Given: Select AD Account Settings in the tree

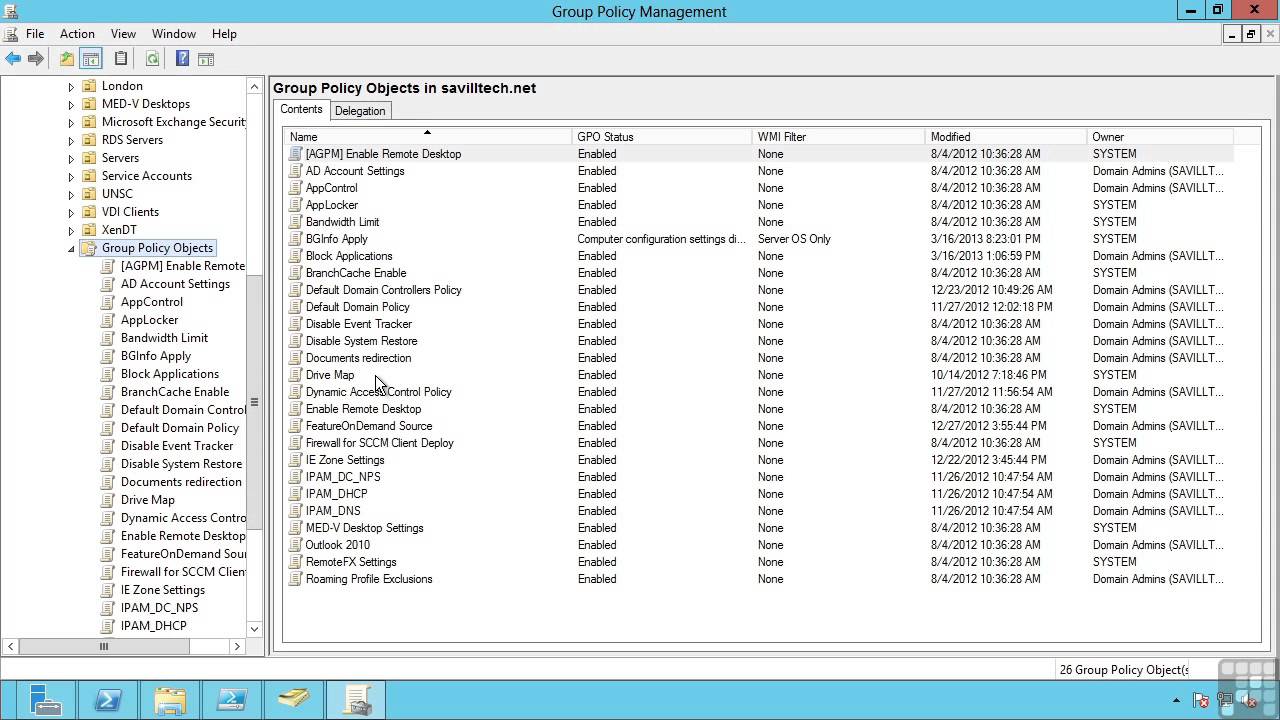Looking at the screenshot, I should (x=175, y=284).
